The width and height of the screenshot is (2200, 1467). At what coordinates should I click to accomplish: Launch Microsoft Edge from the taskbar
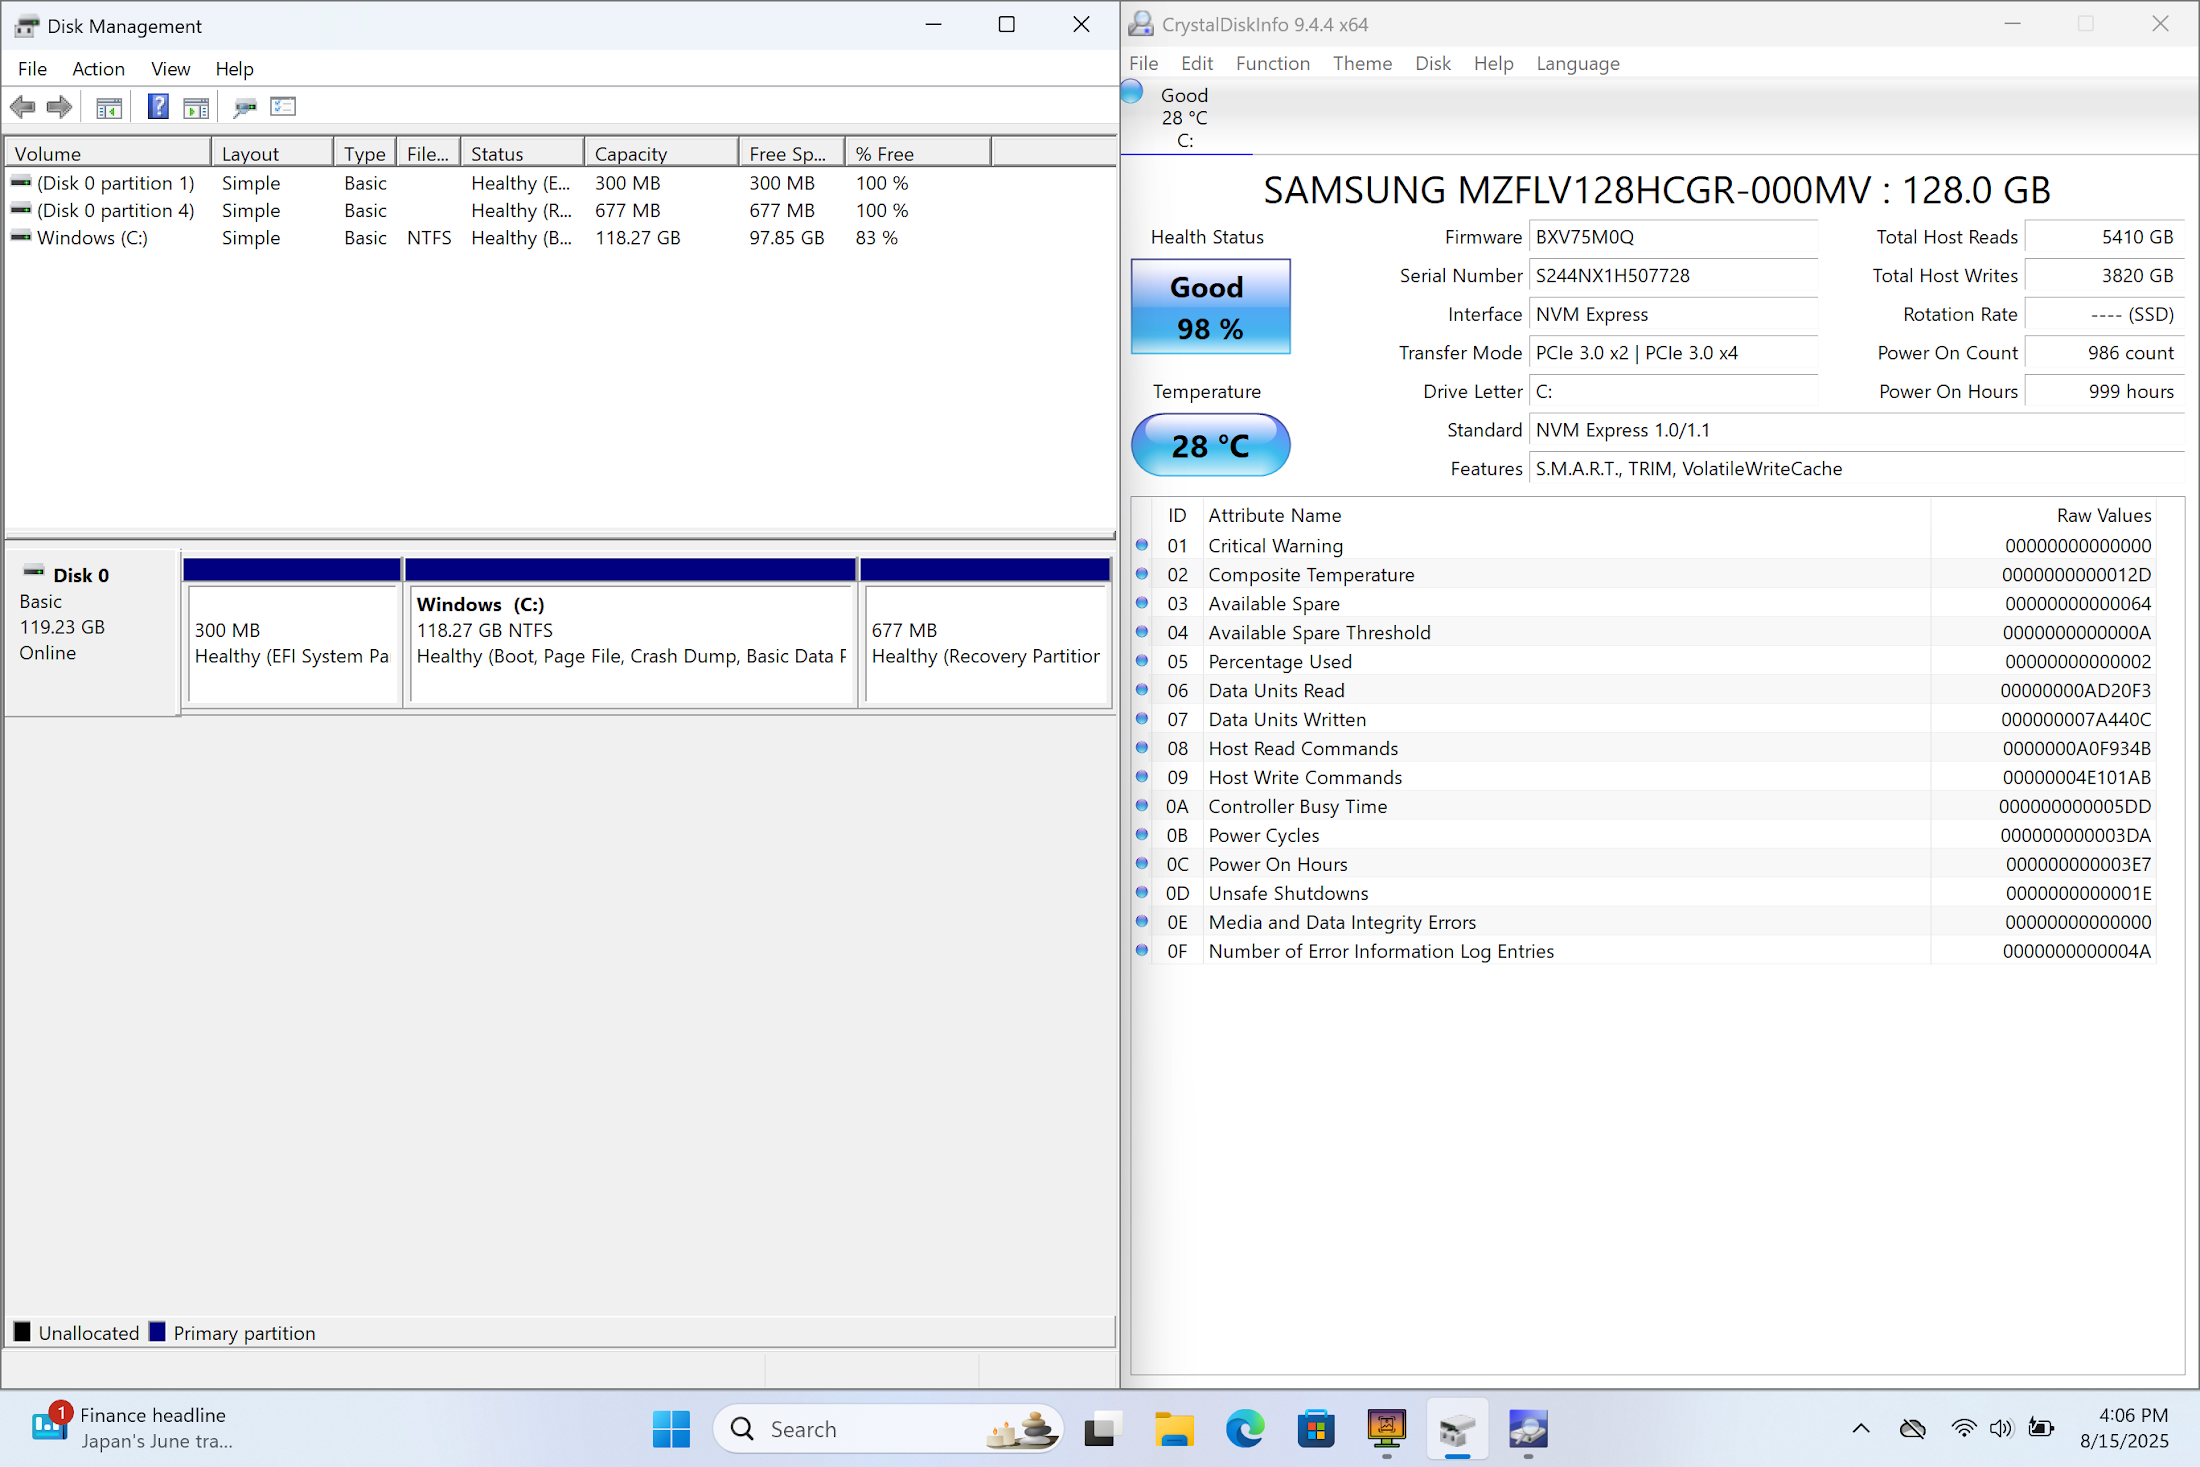pyautogui.click(x=1245, y=1428)
